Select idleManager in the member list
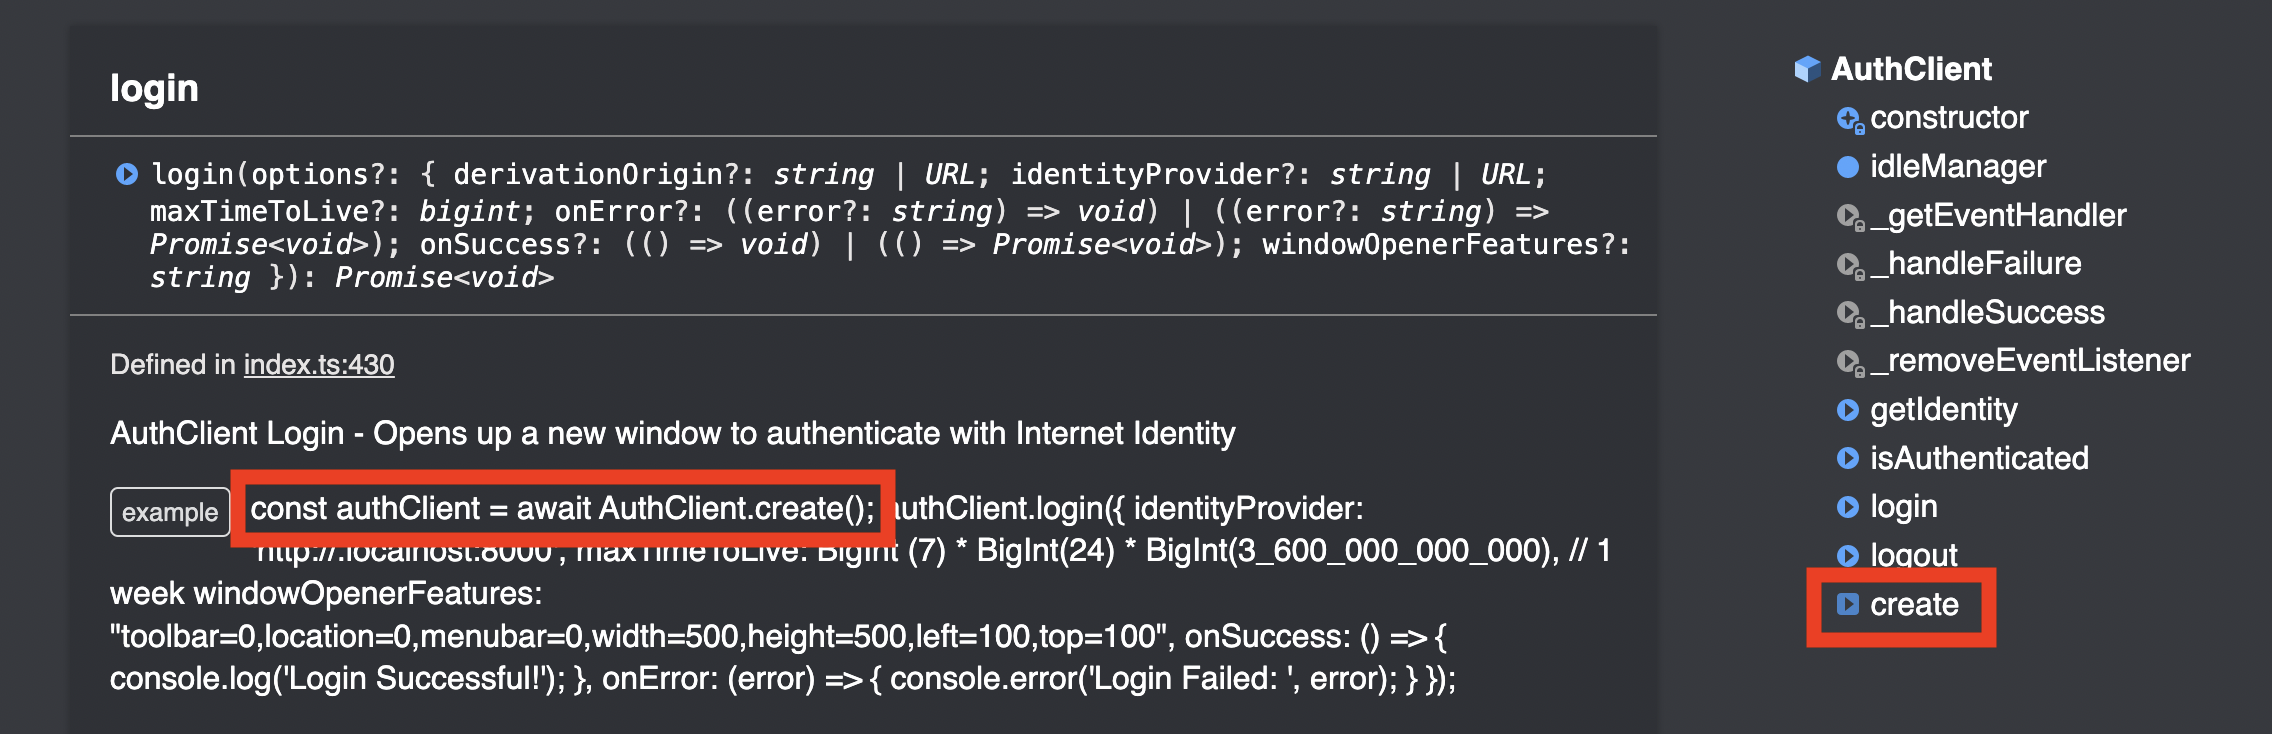Image resolution: width=2272 pixels, height=734 pixels. 1958,166
